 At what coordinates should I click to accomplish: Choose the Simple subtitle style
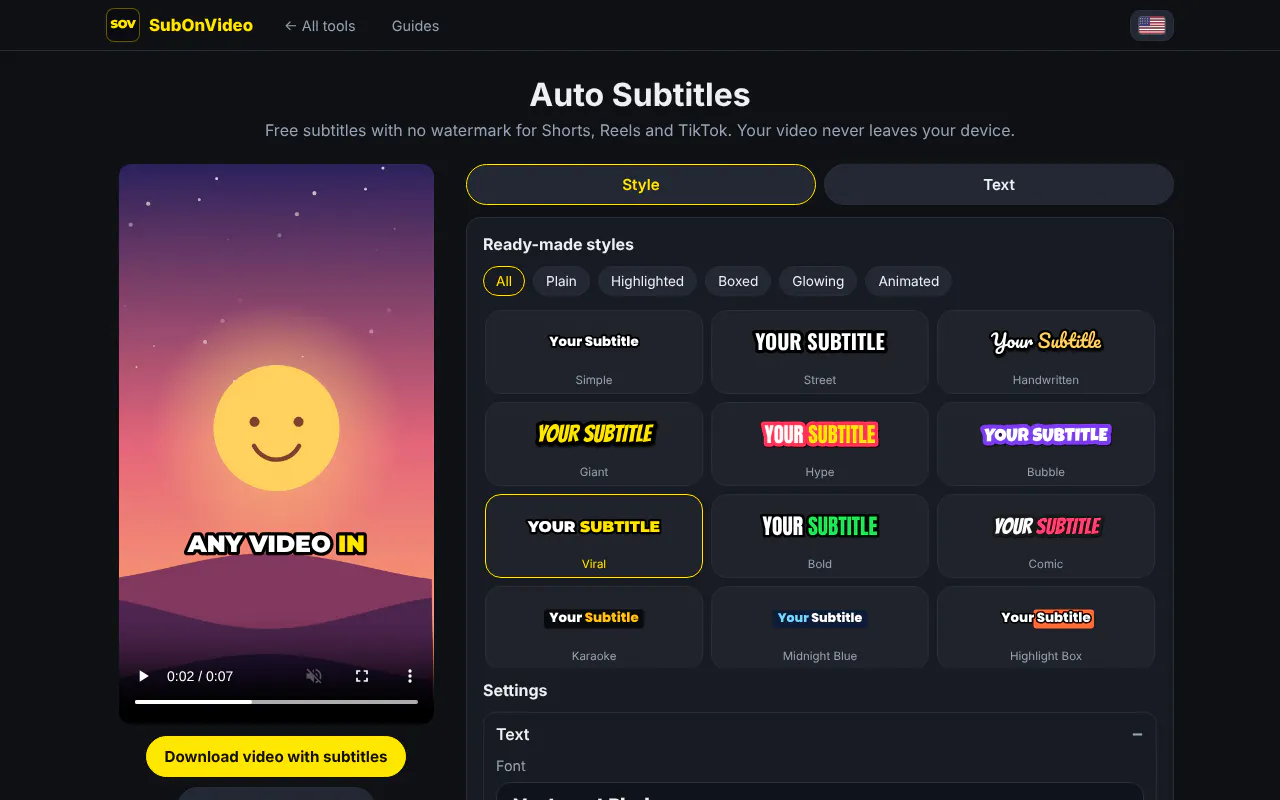point(594,352)
